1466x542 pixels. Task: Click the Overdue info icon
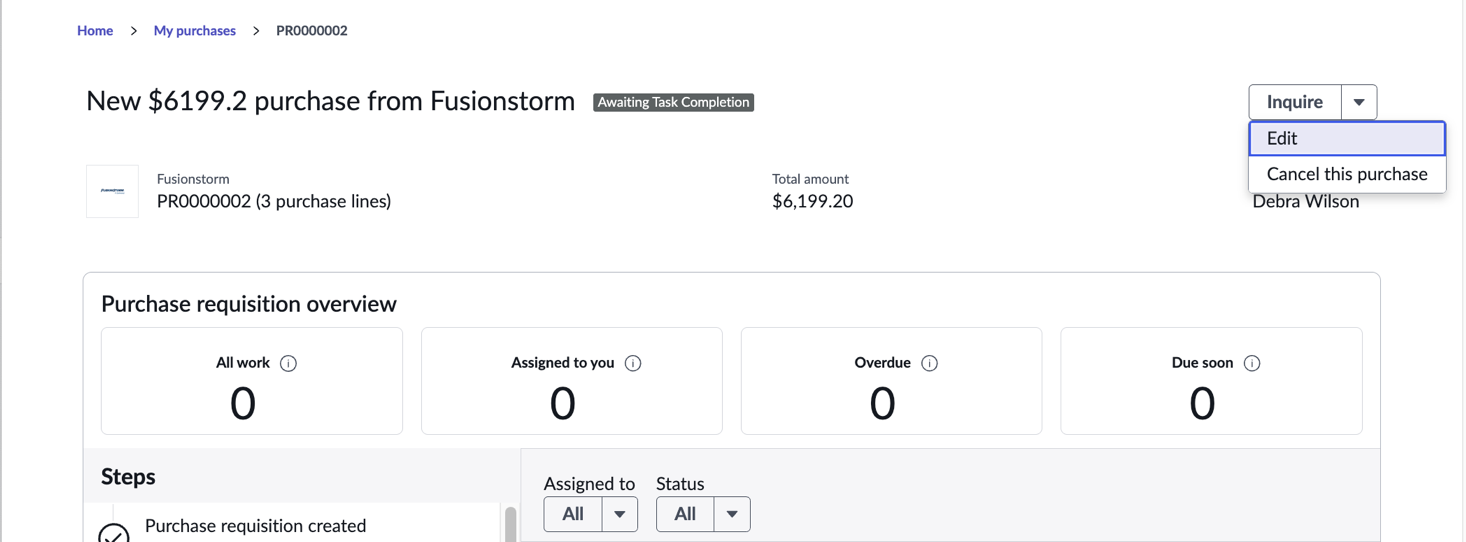pos(929,363)
